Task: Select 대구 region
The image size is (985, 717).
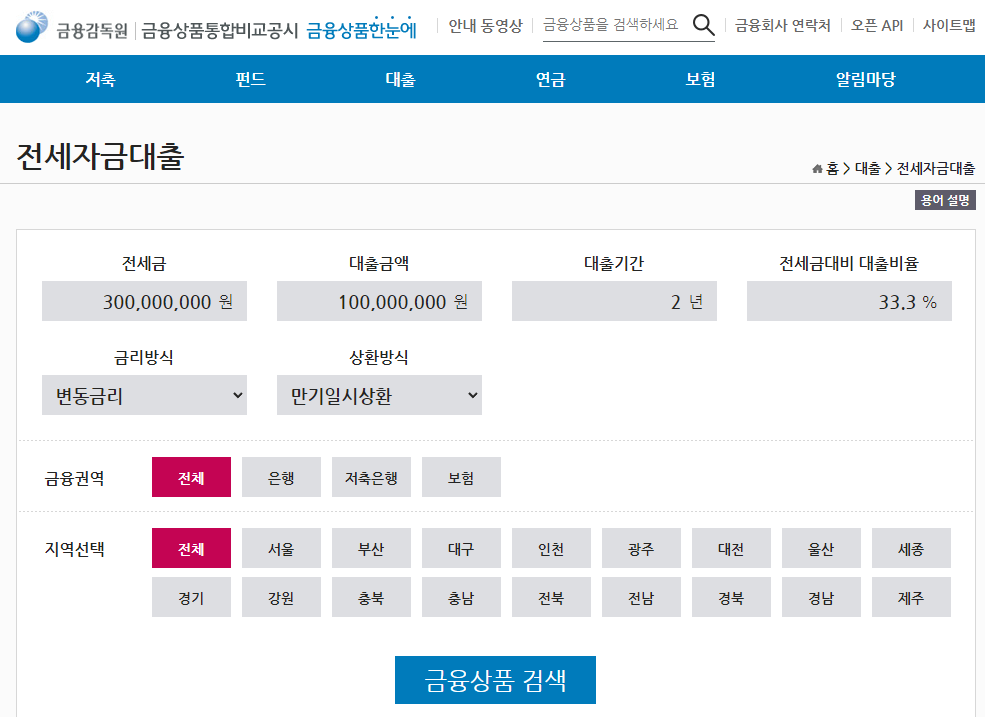Action: (461, 548)
